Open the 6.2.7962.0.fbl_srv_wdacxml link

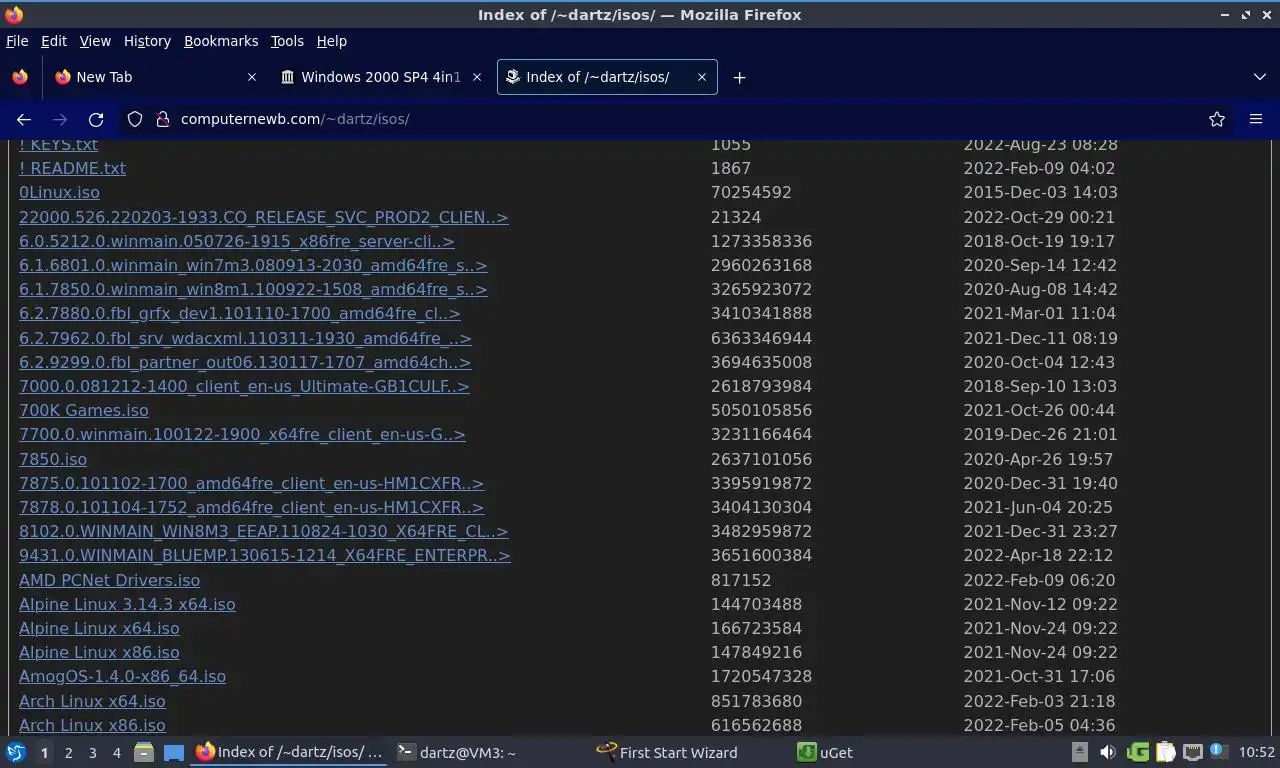[x=245, y=338]
